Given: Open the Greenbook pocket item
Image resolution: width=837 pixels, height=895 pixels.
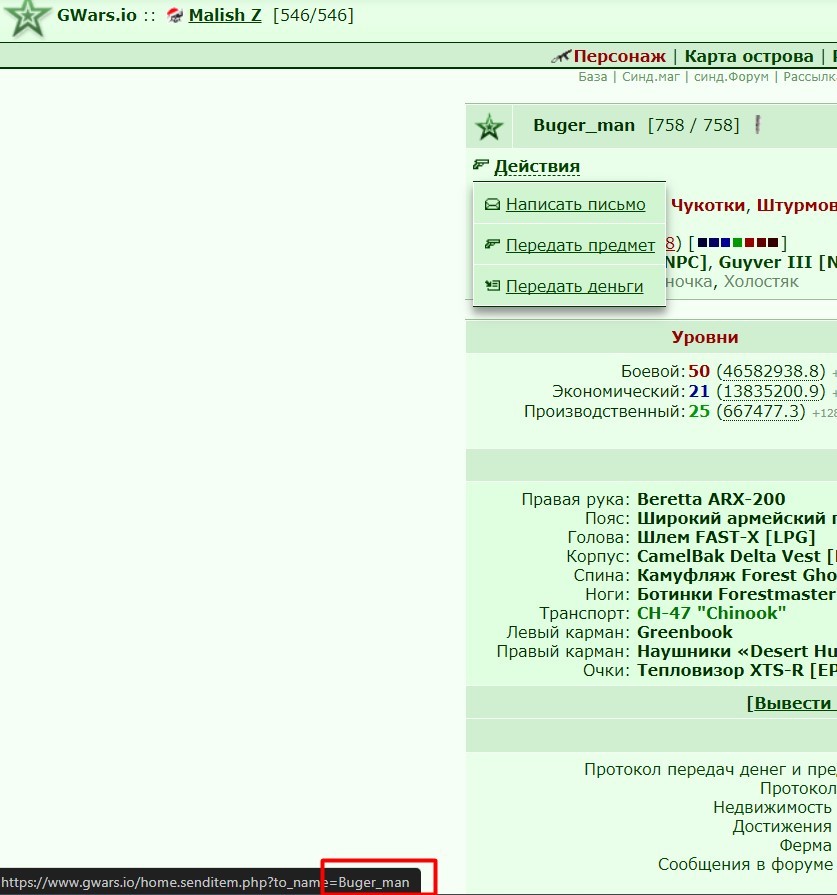Looking at the screenshot, I should 685,632.
